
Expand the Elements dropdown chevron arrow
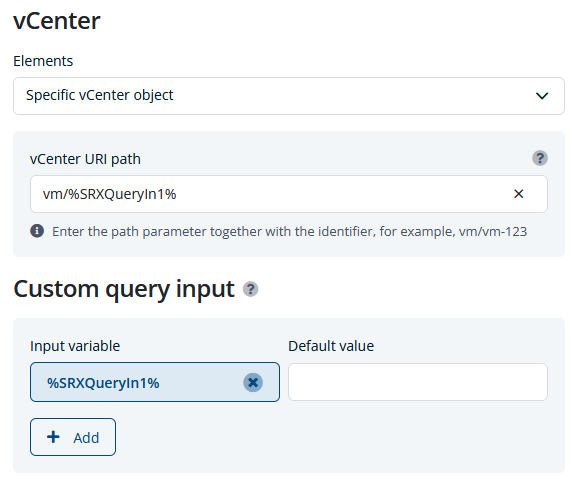click(542, 96)
